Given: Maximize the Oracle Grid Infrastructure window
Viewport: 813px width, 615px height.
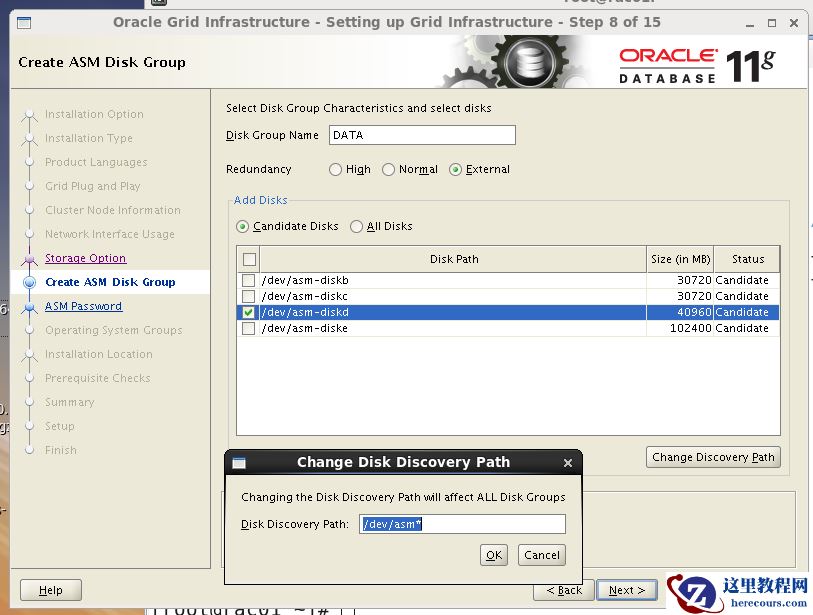Looking at the screenshot, I should coord(772,23).
